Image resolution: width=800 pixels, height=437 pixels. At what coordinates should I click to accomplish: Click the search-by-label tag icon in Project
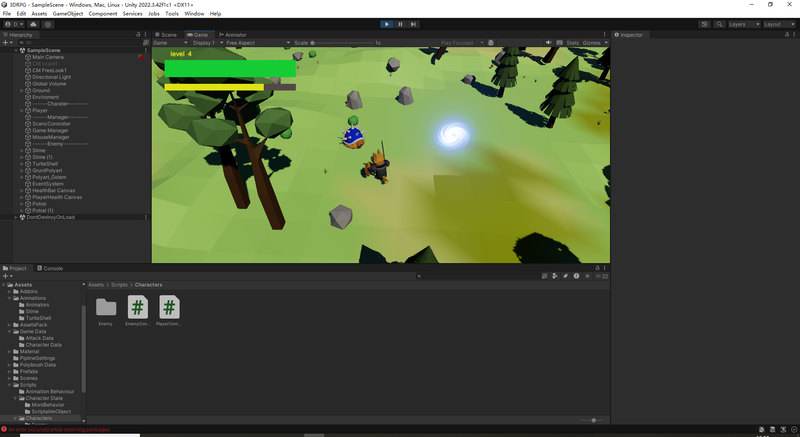565,276
